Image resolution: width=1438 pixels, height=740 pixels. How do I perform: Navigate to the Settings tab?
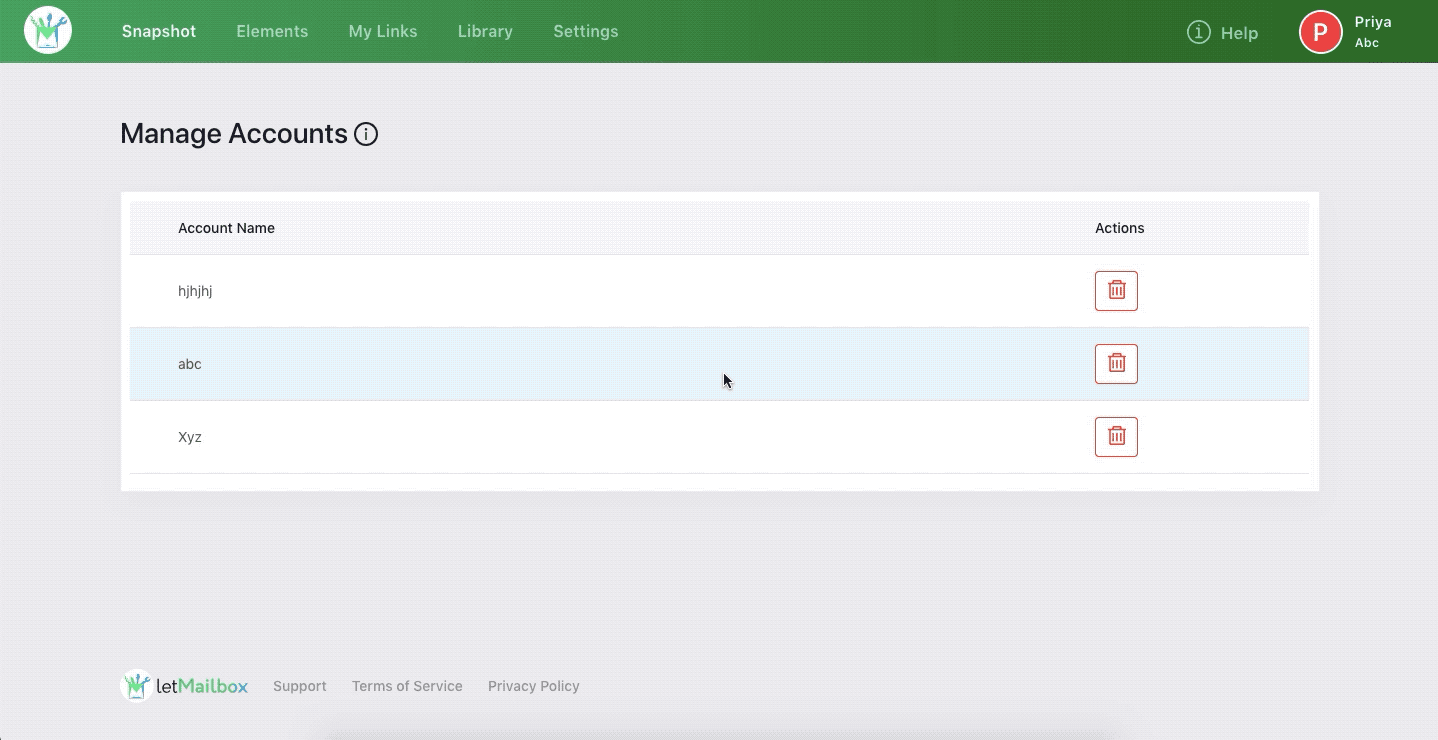pos(585,31)
